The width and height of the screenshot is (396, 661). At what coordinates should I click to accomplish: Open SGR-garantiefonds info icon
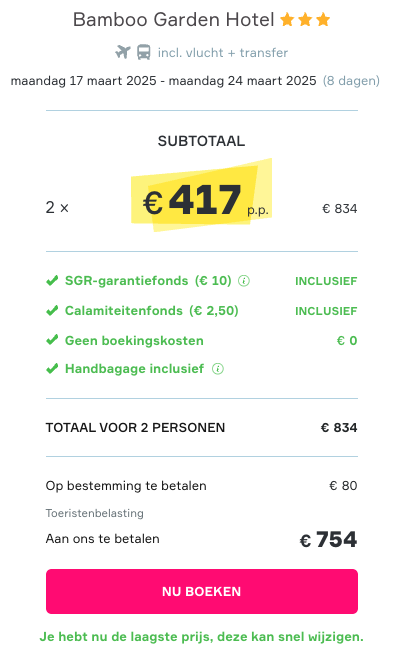(x=244, y=281)
